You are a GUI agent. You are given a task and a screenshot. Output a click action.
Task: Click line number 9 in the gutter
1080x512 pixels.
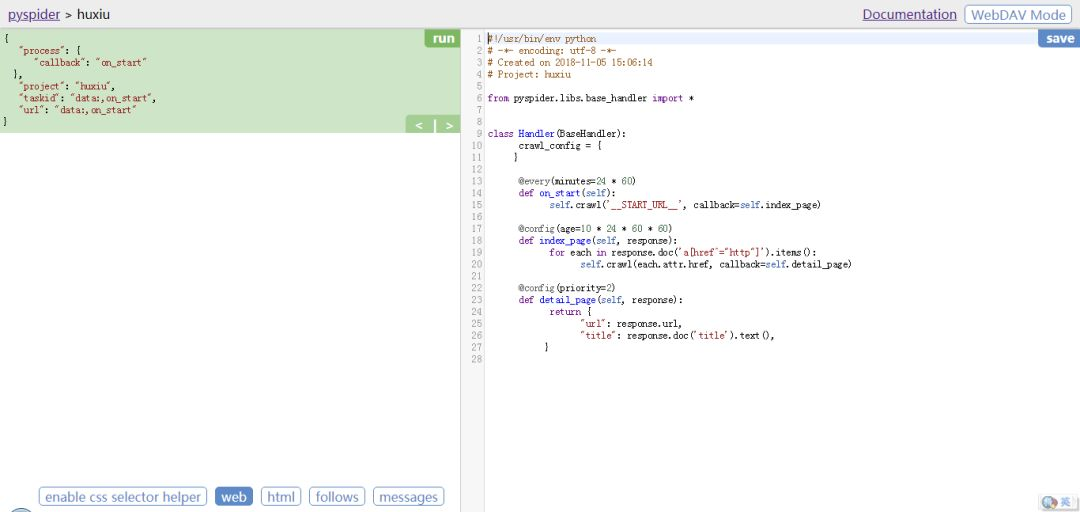pyautogui.click(x=479, y=134)
